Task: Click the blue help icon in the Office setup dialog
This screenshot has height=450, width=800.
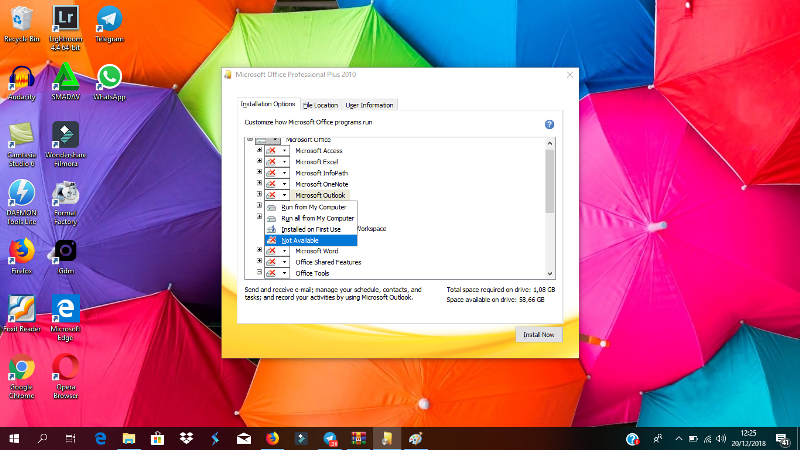Action: [x=549, y=124]
